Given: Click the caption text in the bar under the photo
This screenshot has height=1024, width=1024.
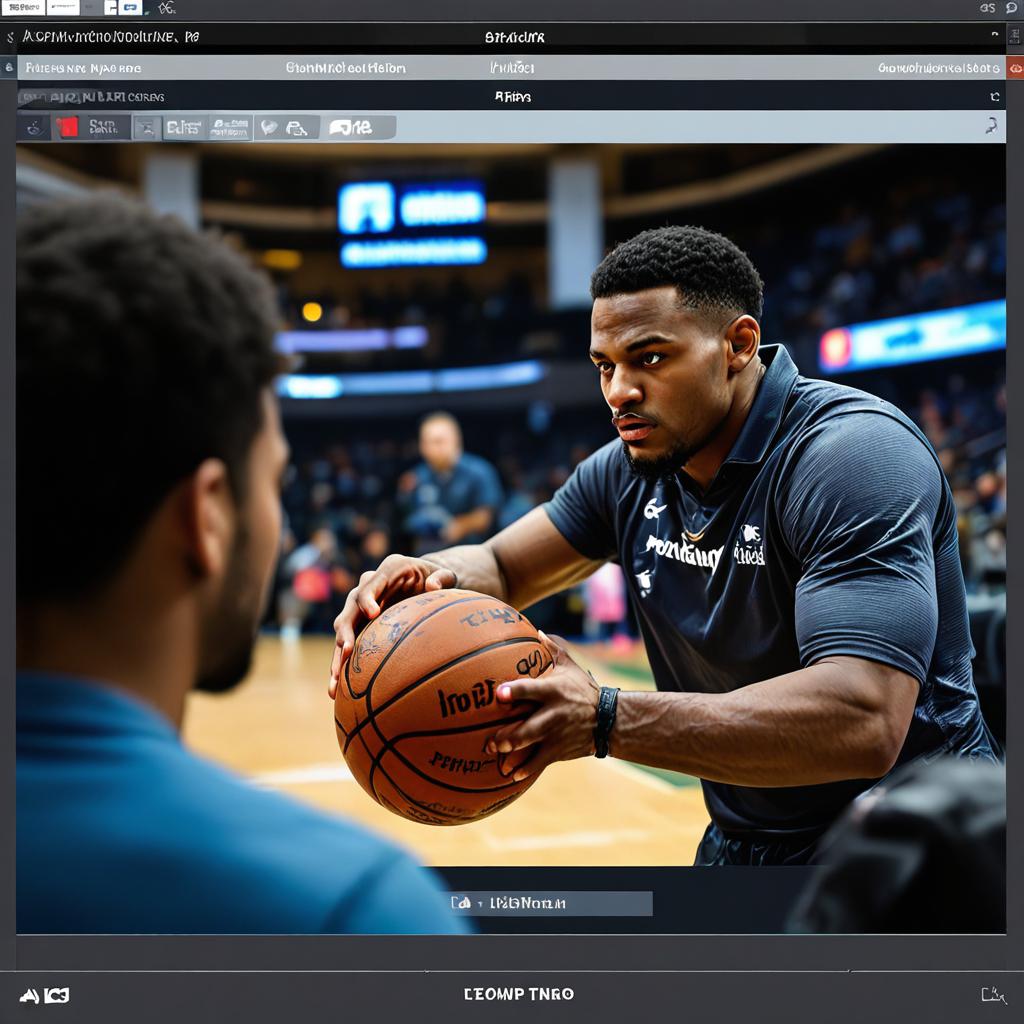Looking at the screenshot, I should (x=528, y=903).
